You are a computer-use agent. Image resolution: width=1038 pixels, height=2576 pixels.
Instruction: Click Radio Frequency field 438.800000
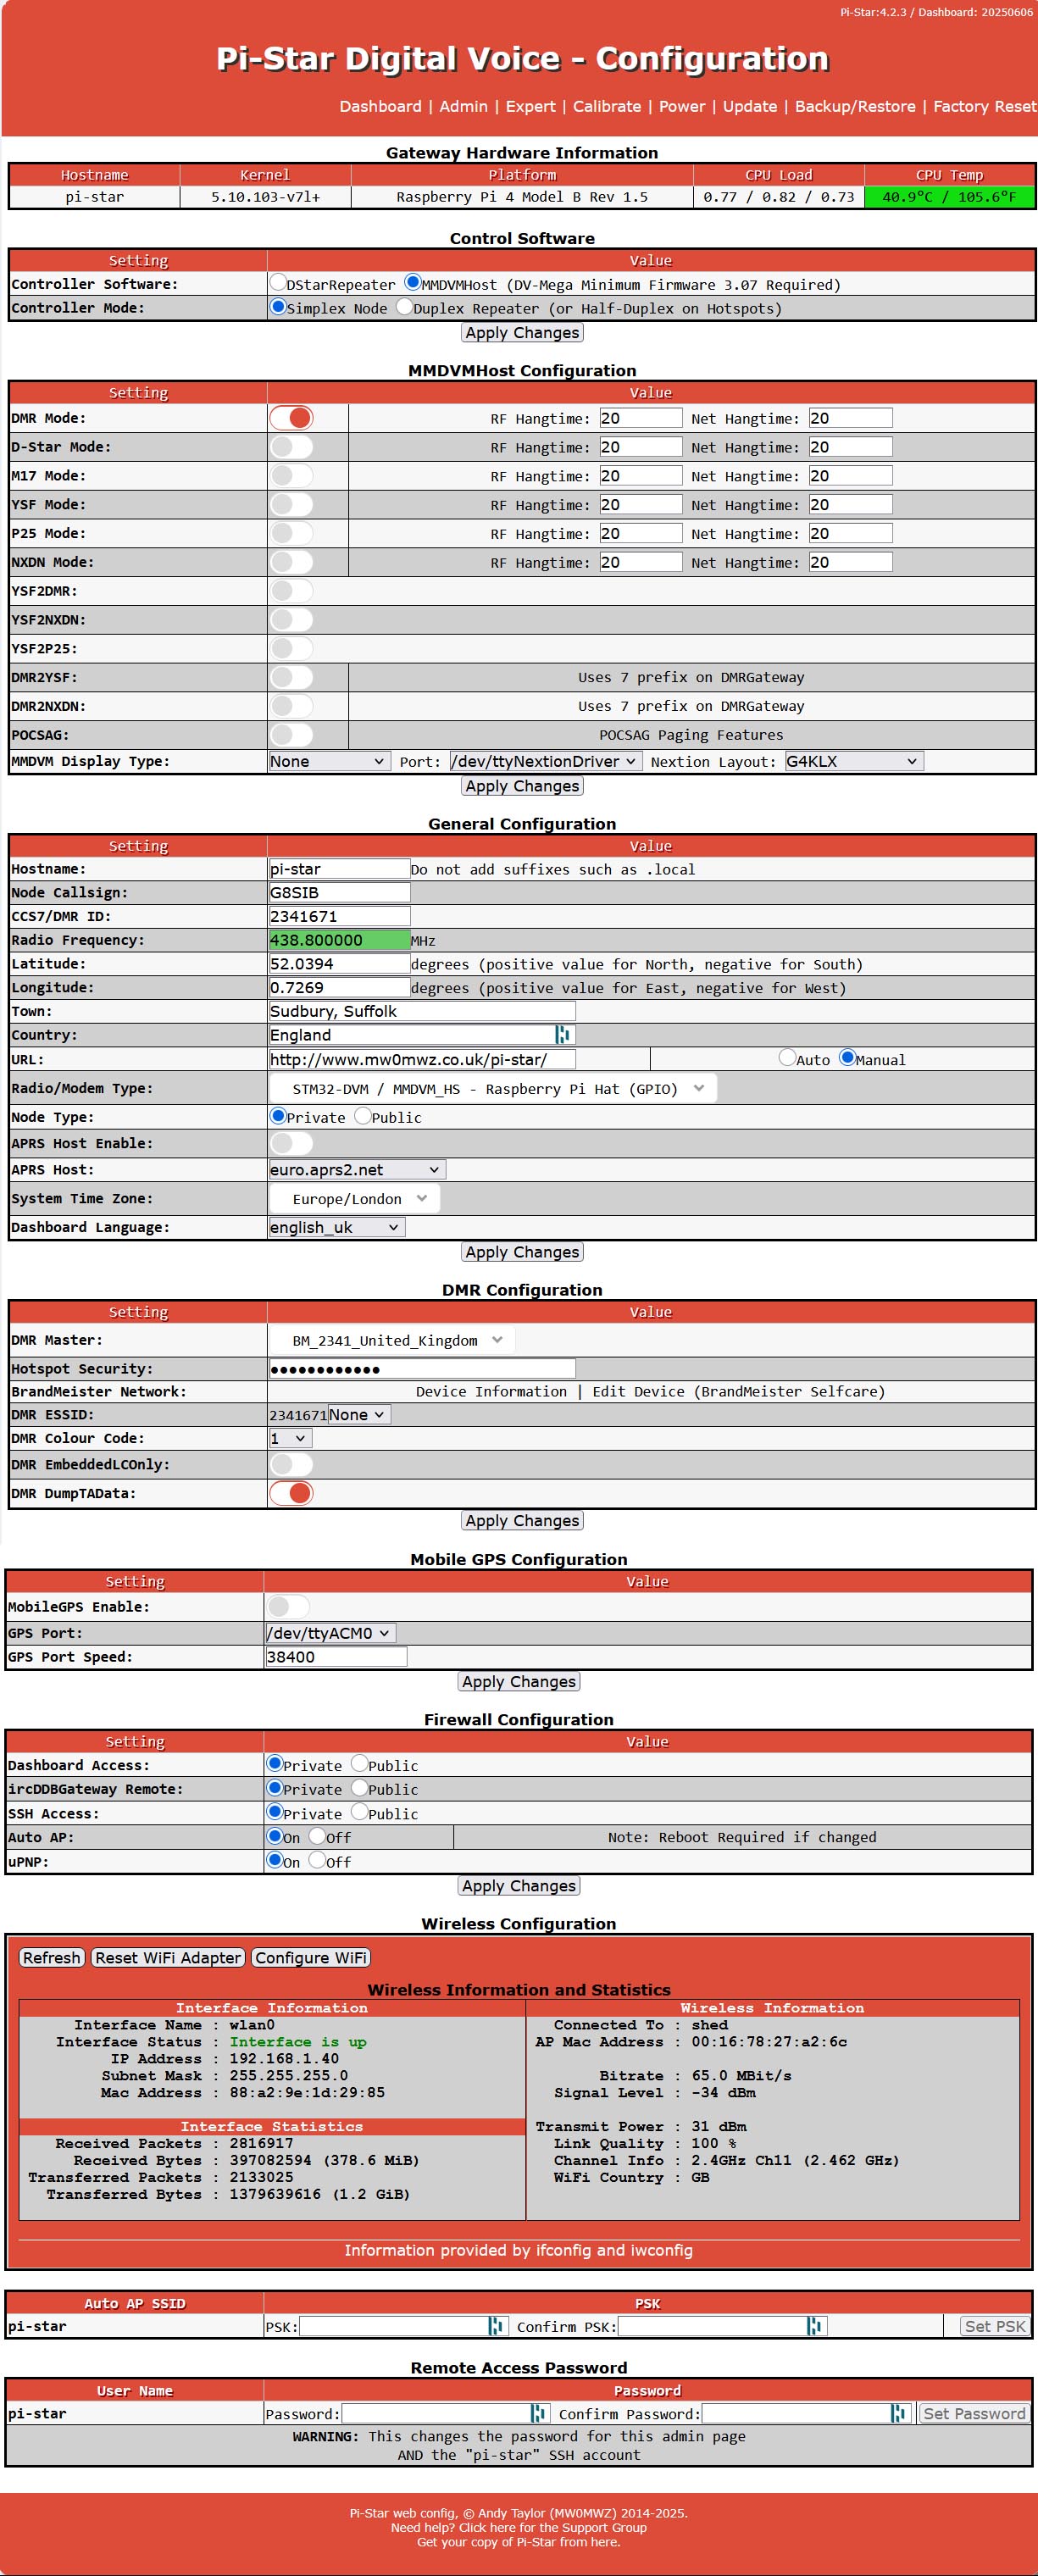tap(339, 940)
